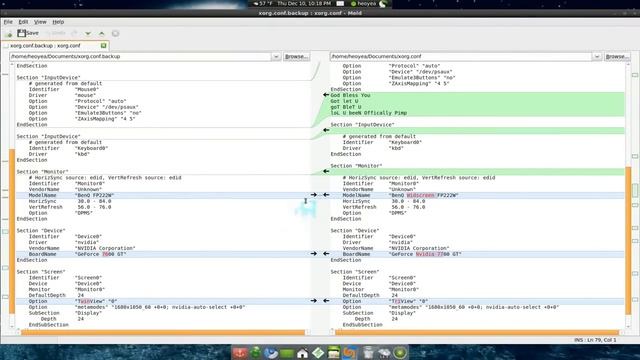Copy BoardName line to the right pane
This screenshot has width=640, height=360.
tap(313, 254)
